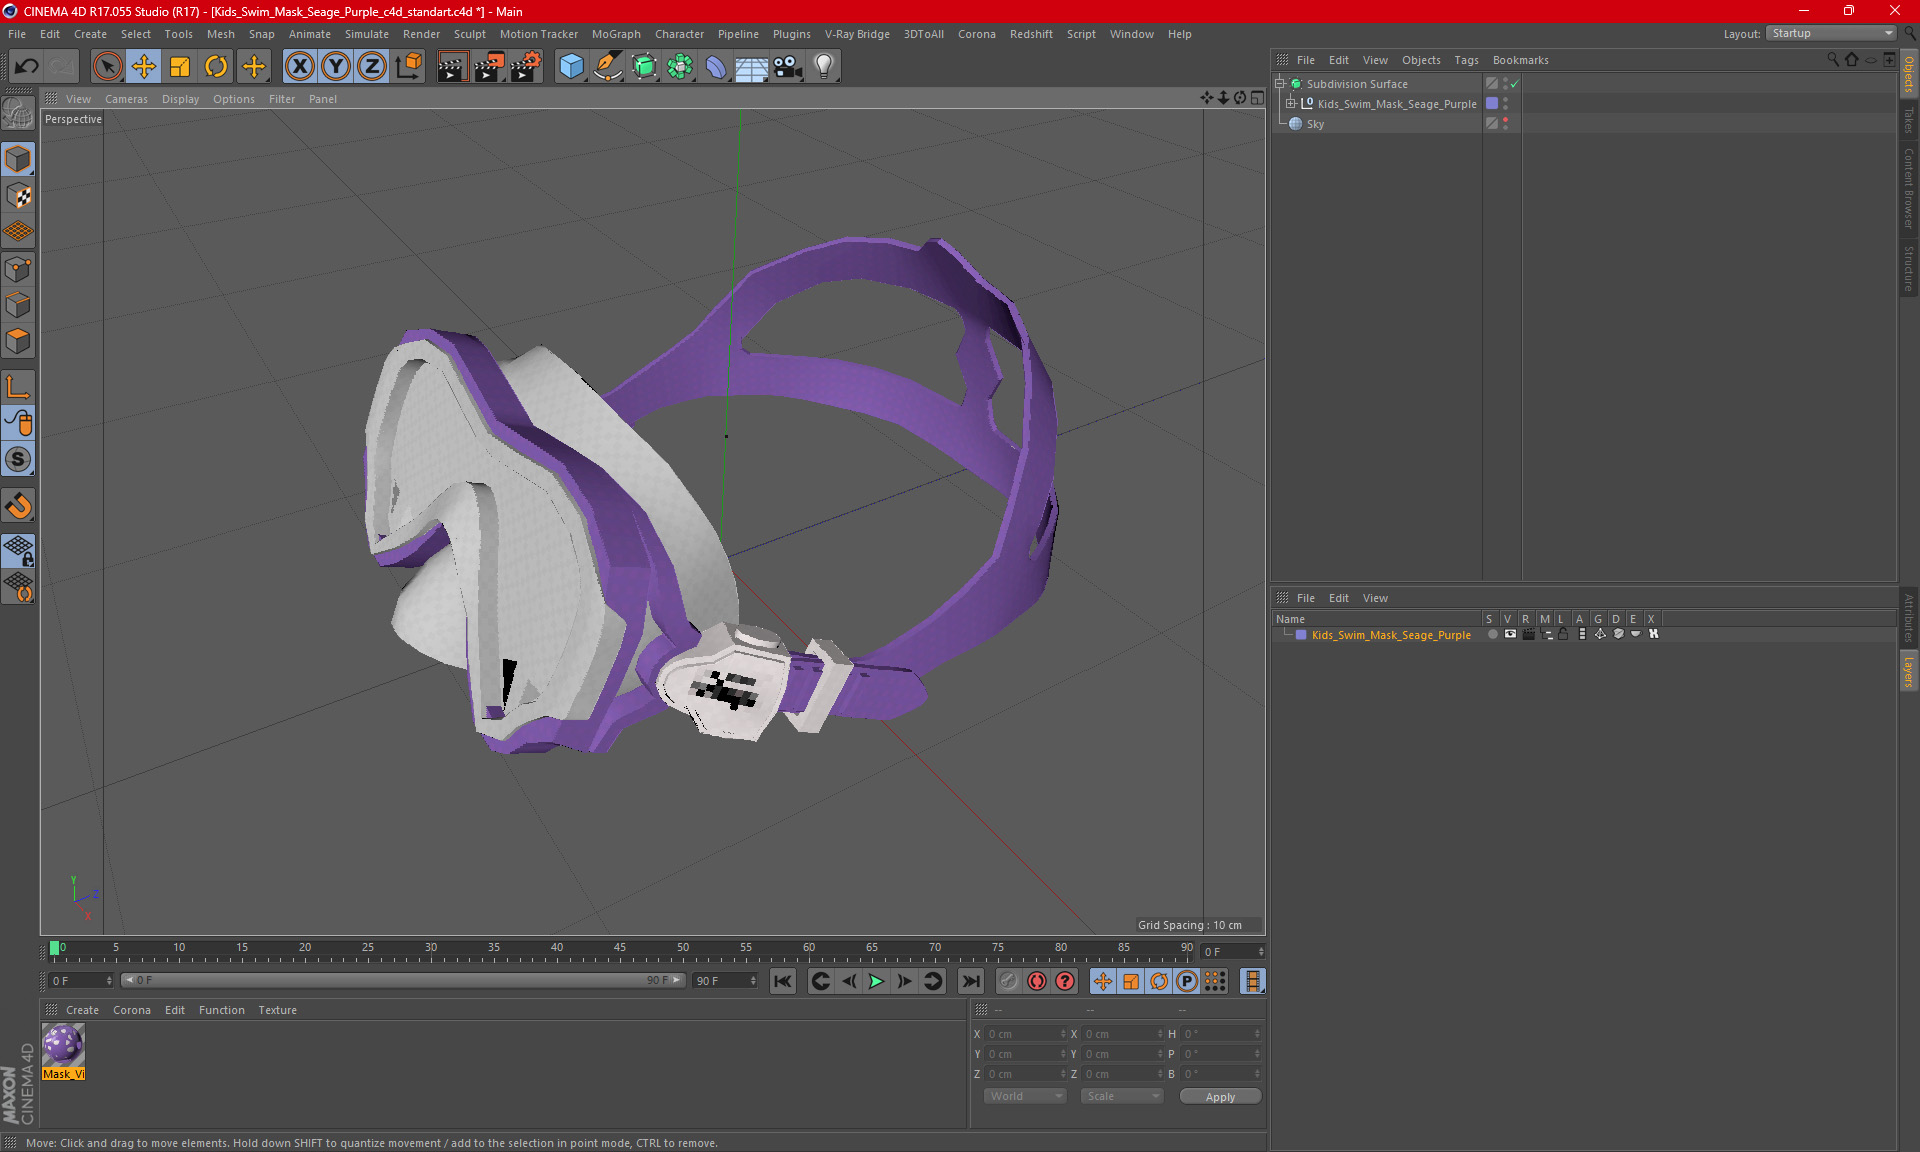The image size is (1920, 1152).
Task: Click the Undo arrow icon
Action: 27,66
